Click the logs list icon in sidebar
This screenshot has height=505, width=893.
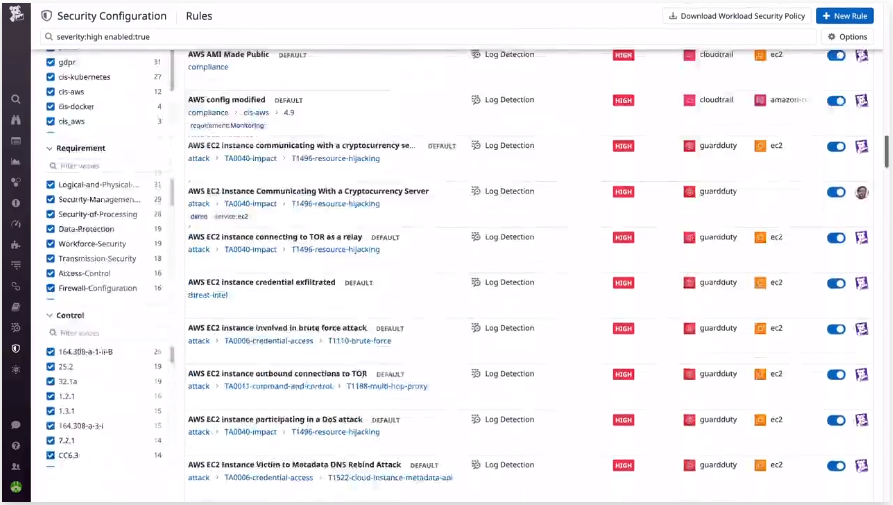pos(16,265)
